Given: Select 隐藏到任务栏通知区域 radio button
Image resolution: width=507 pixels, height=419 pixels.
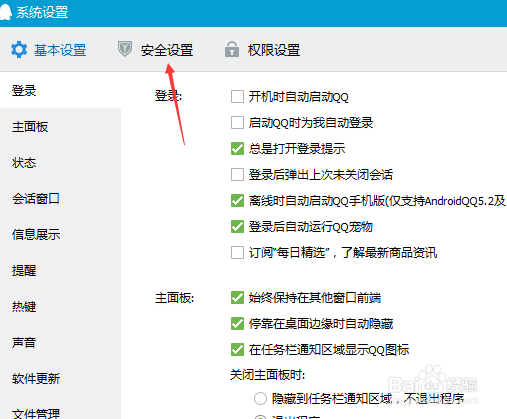Looking at the screenshot, I should pyautogui.click(x=260, y=398).
